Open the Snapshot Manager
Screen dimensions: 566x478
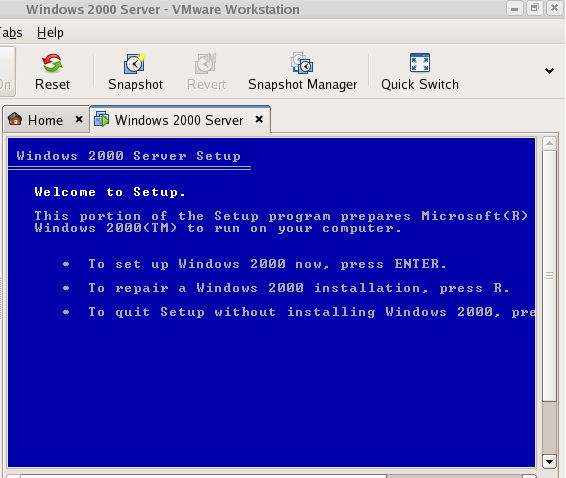coord(302,72)
